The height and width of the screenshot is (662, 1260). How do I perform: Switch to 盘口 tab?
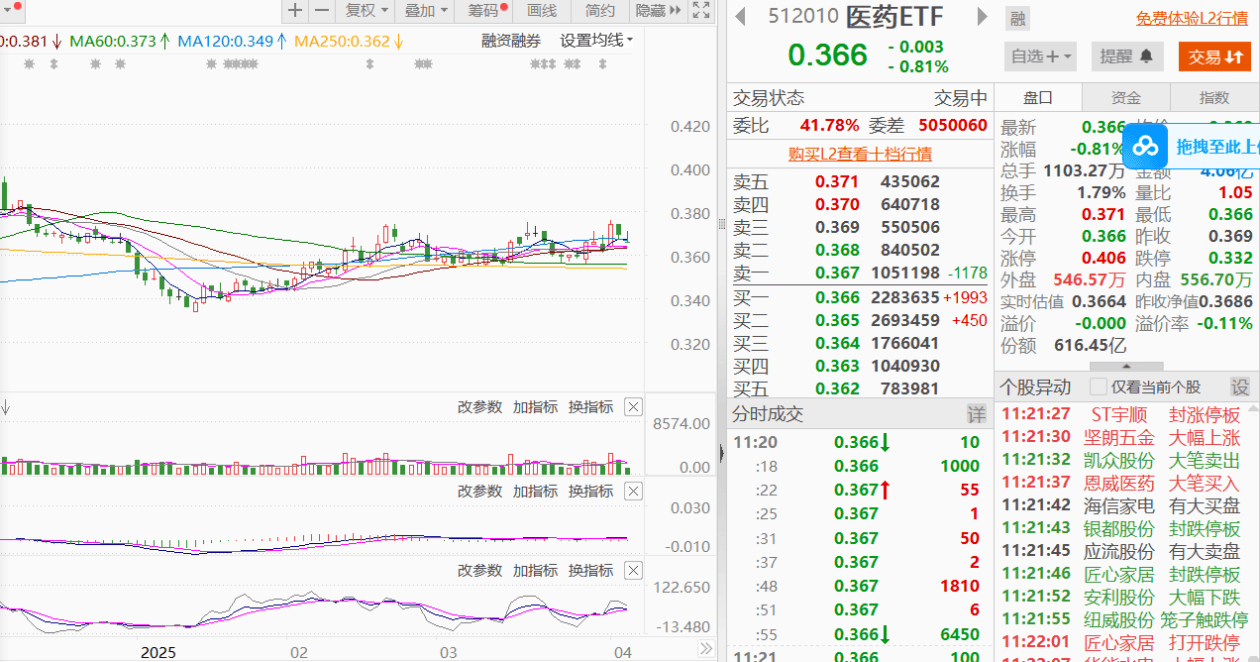click(x=1038, y=97)
